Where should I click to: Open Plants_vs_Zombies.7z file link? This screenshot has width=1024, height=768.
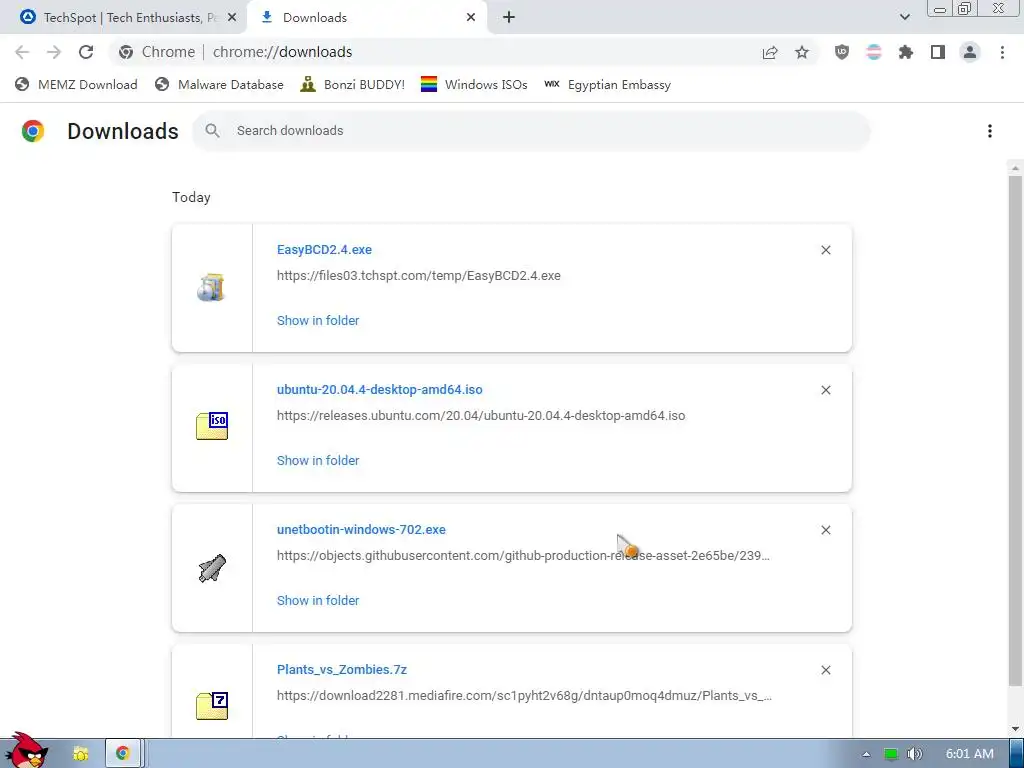tap(342, 669)
